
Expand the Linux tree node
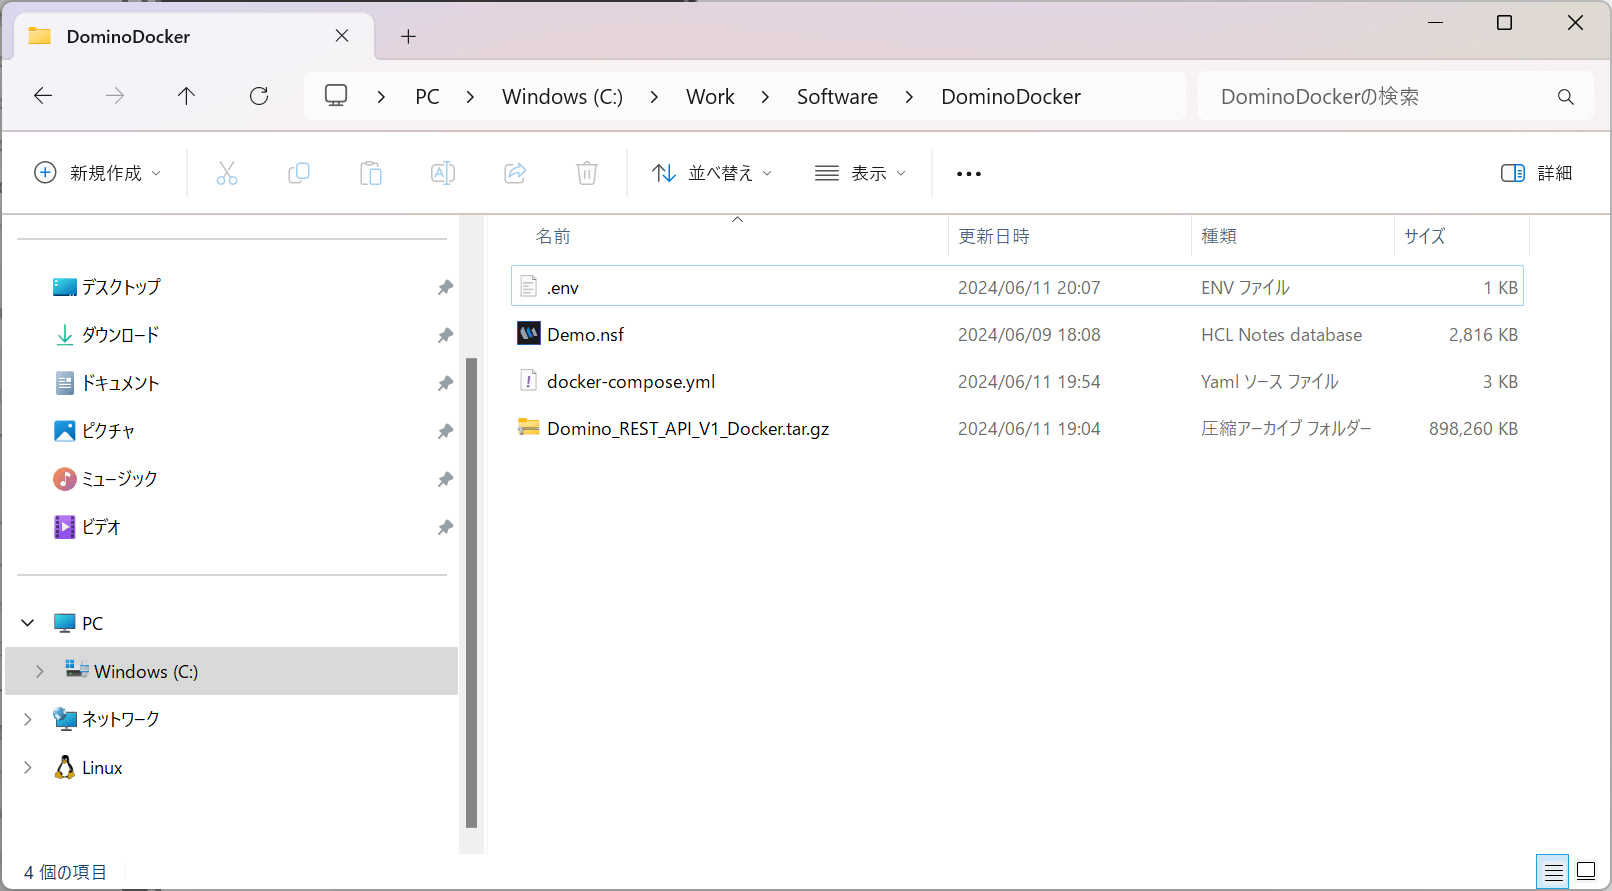click(x=28, y=767)
